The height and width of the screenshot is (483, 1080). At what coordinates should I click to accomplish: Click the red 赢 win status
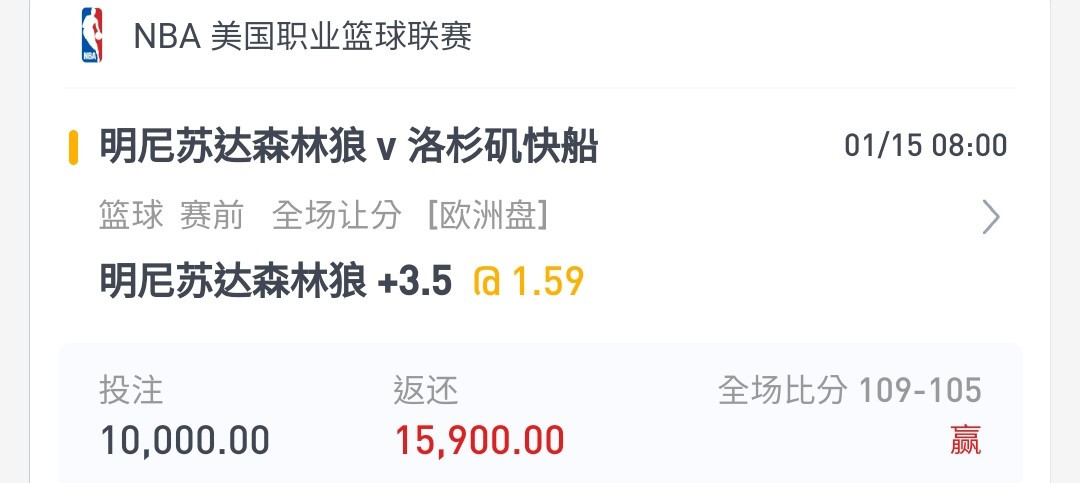click(966, 440)
